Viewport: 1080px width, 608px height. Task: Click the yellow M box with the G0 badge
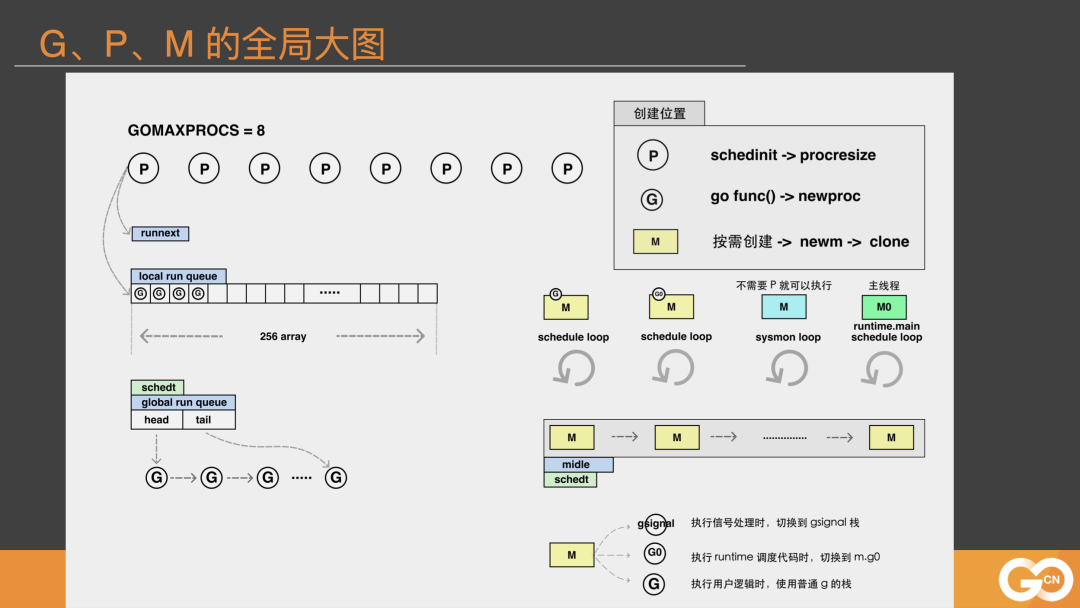coord(671,306)
